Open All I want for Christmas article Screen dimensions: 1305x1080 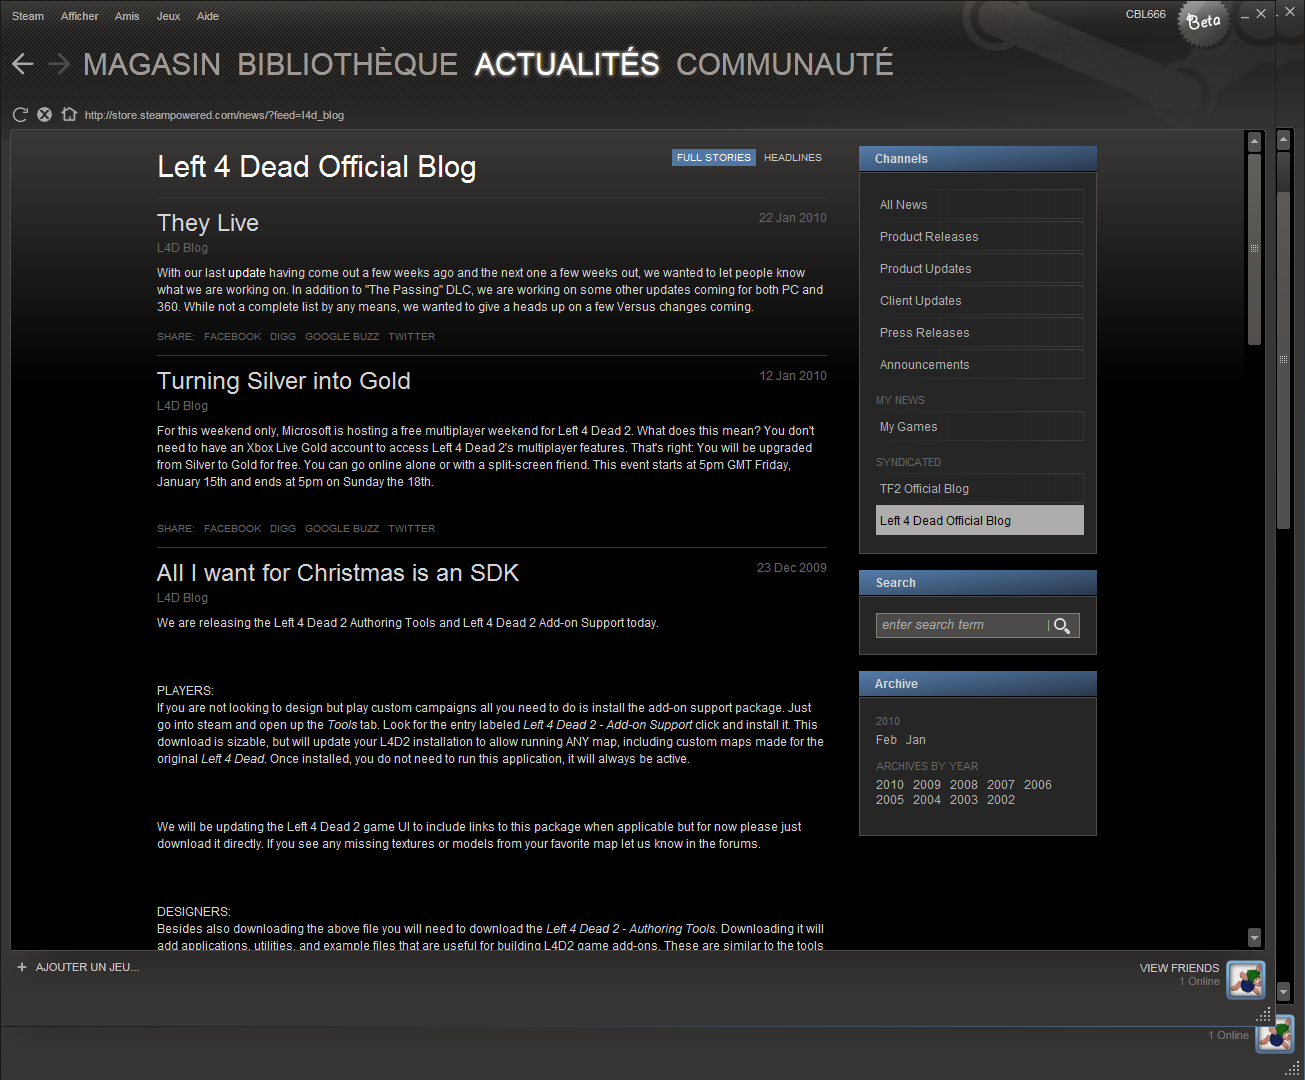point(338,573)
